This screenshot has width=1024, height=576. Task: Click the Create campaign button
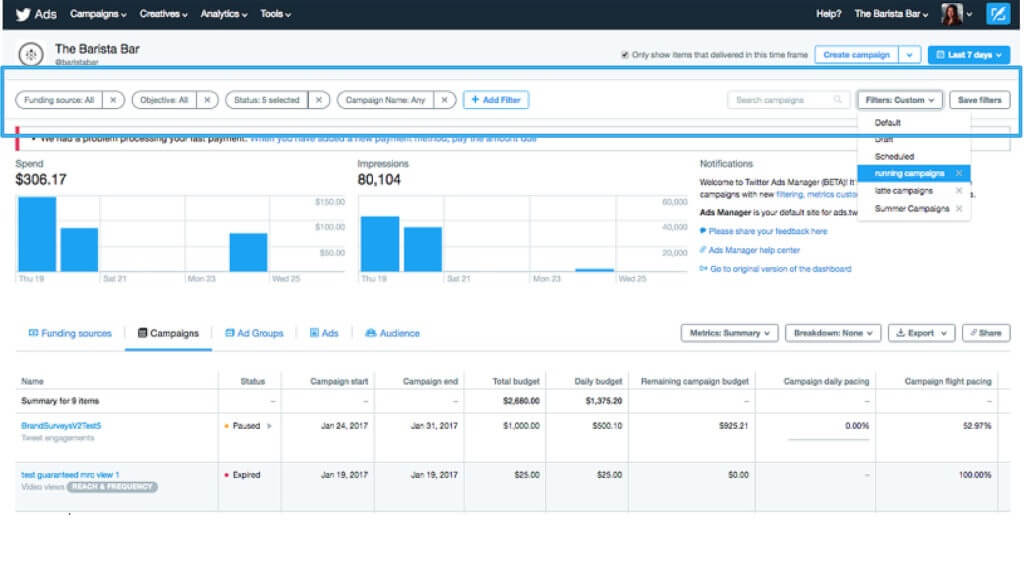tap(857, 55)
